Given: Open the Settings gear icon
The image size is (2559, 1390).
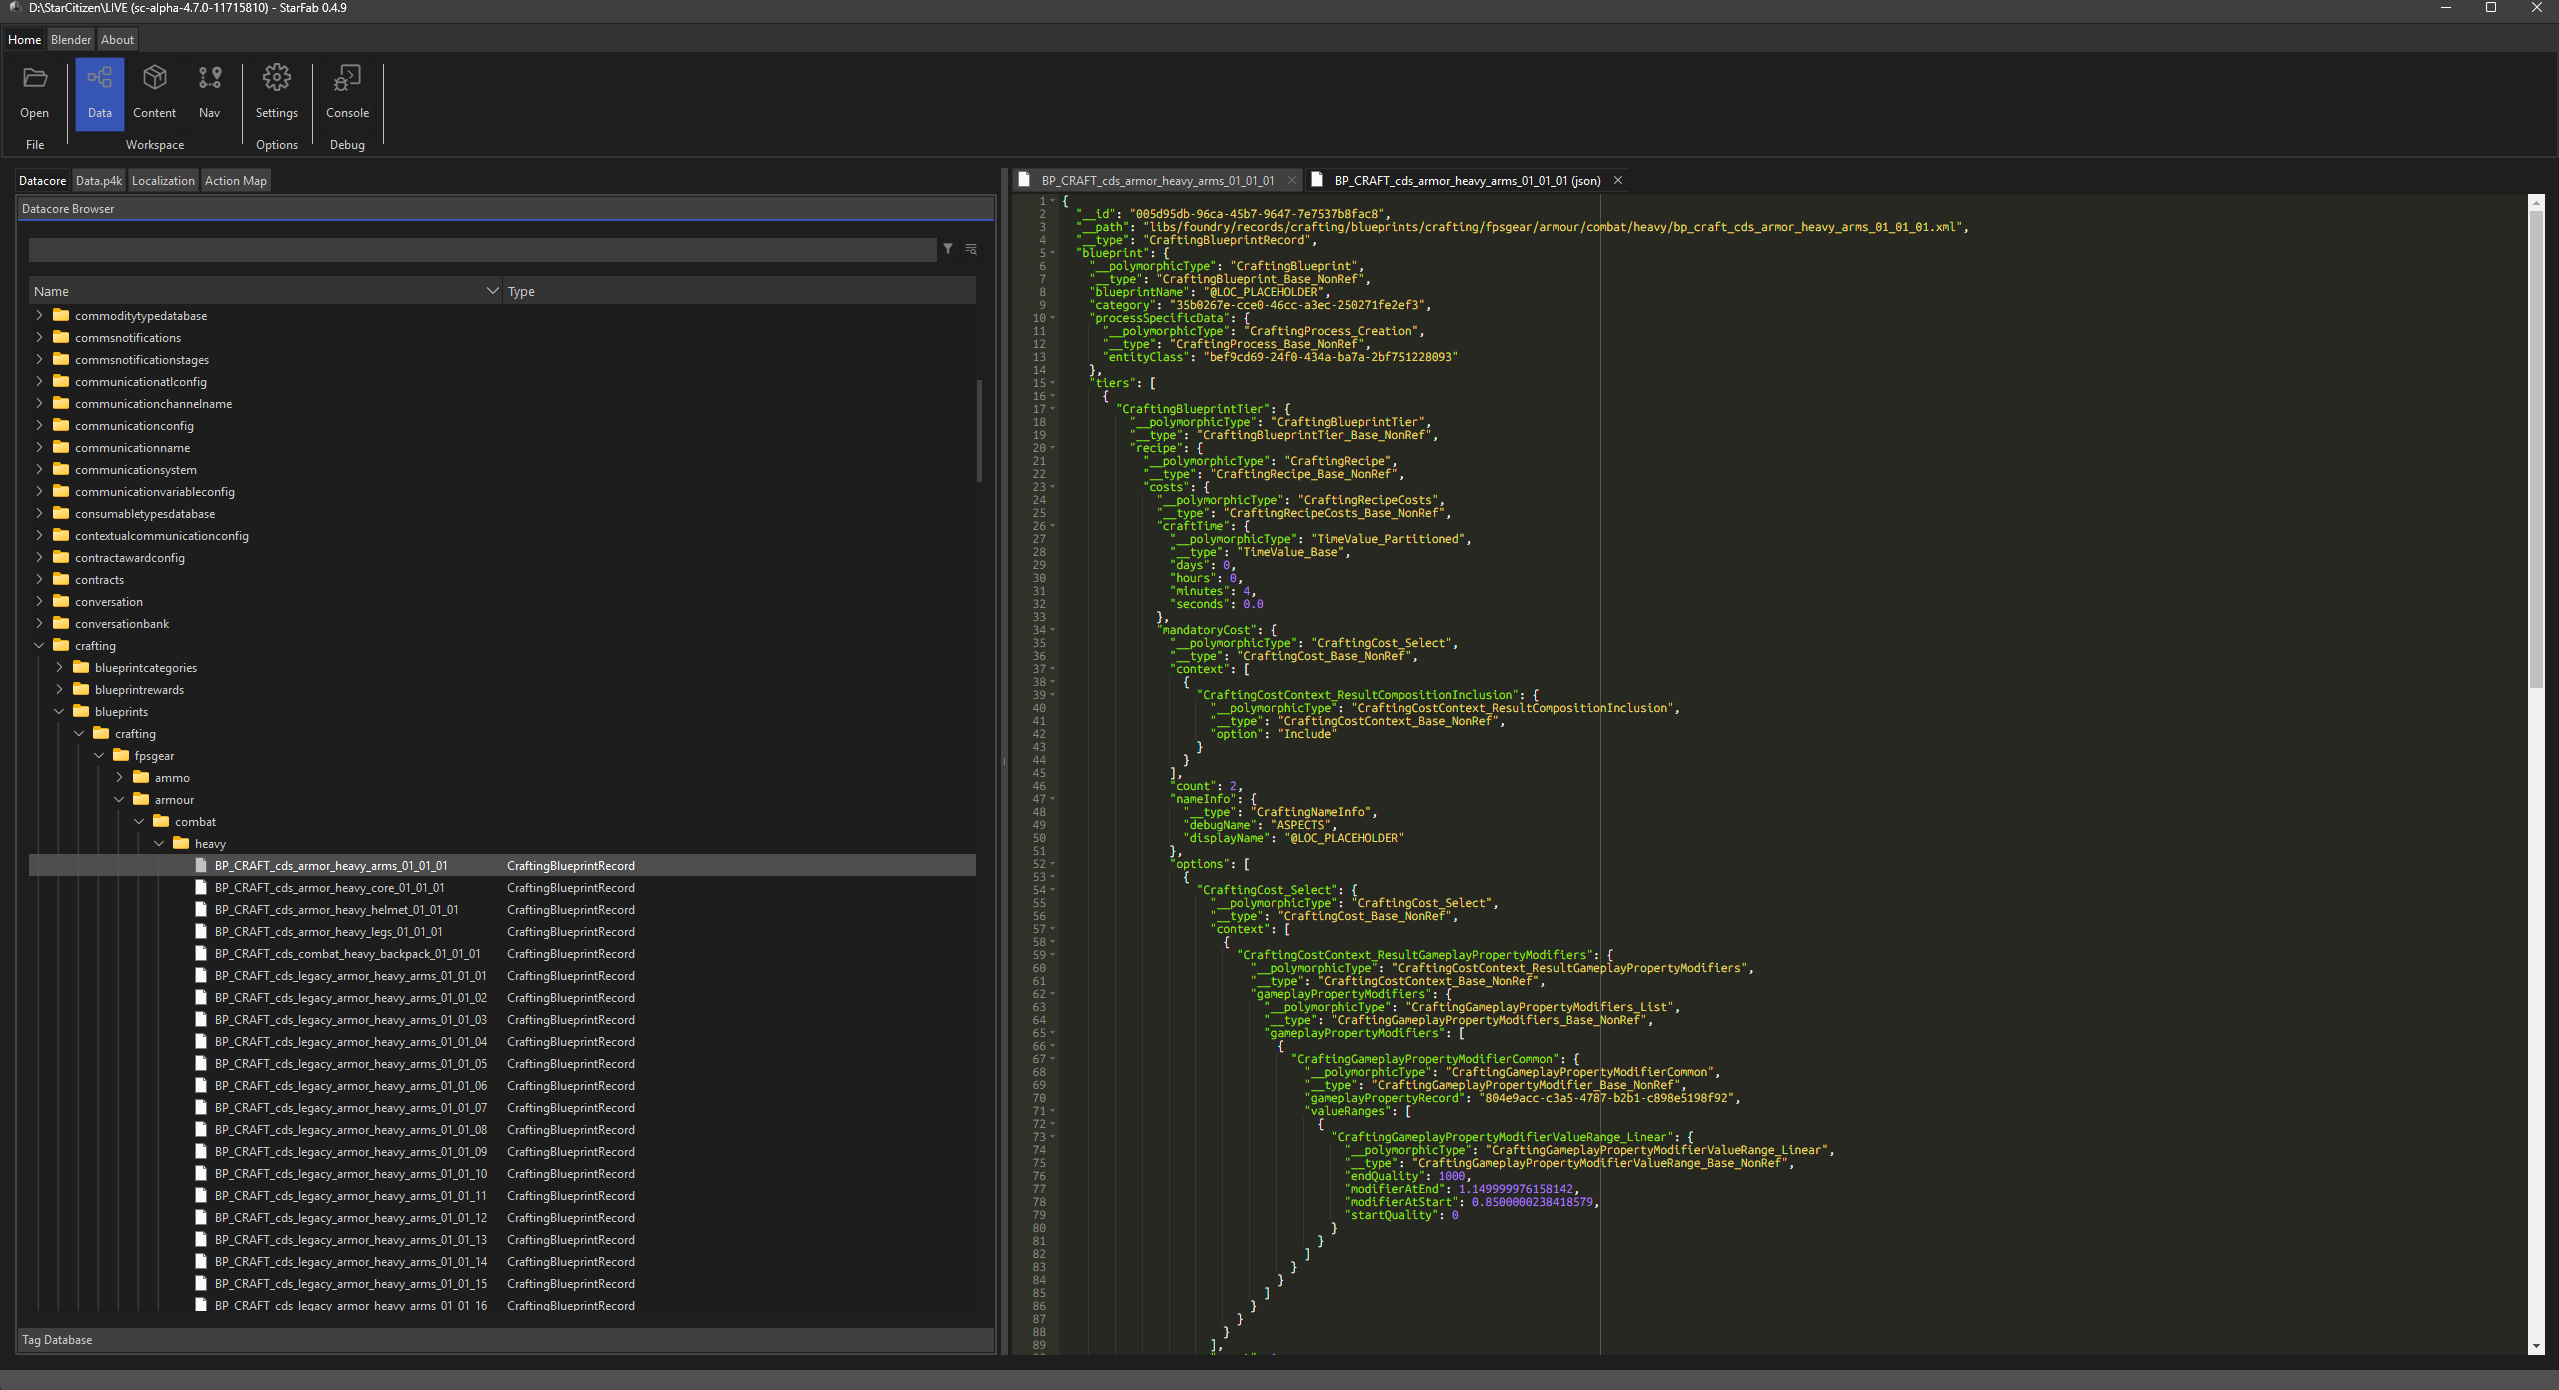Looking at the screenshot, I should point(277,78).
